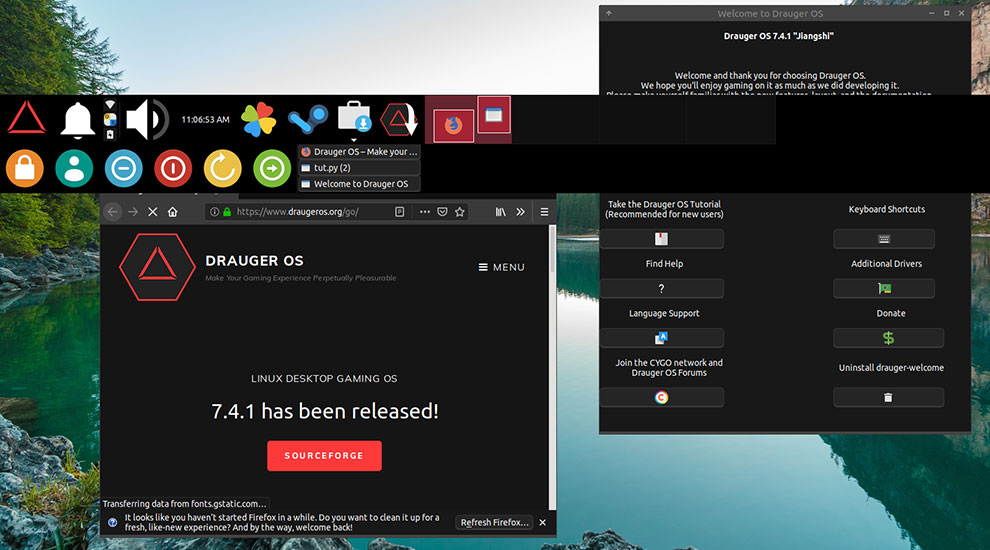Open Firefox hamburger application menu
Screen dimensions: 990x550
544,212
